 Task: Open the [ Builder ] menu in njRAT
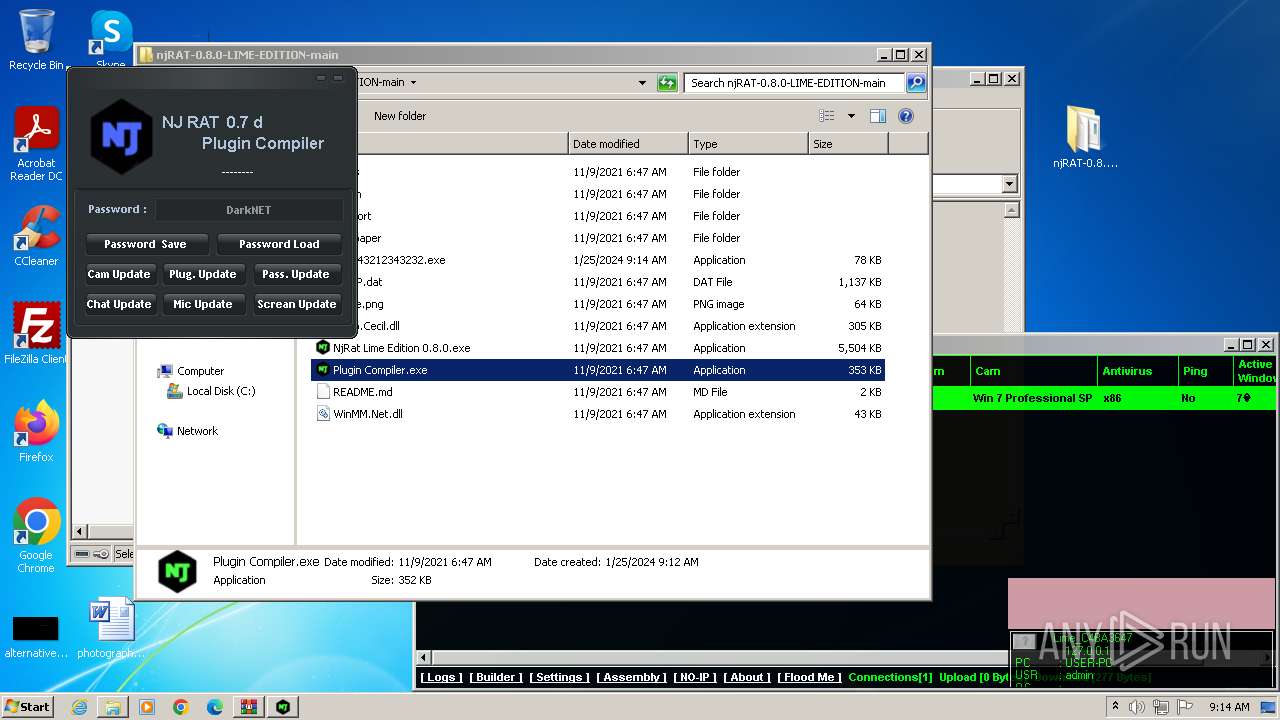(x=496, y=677)
